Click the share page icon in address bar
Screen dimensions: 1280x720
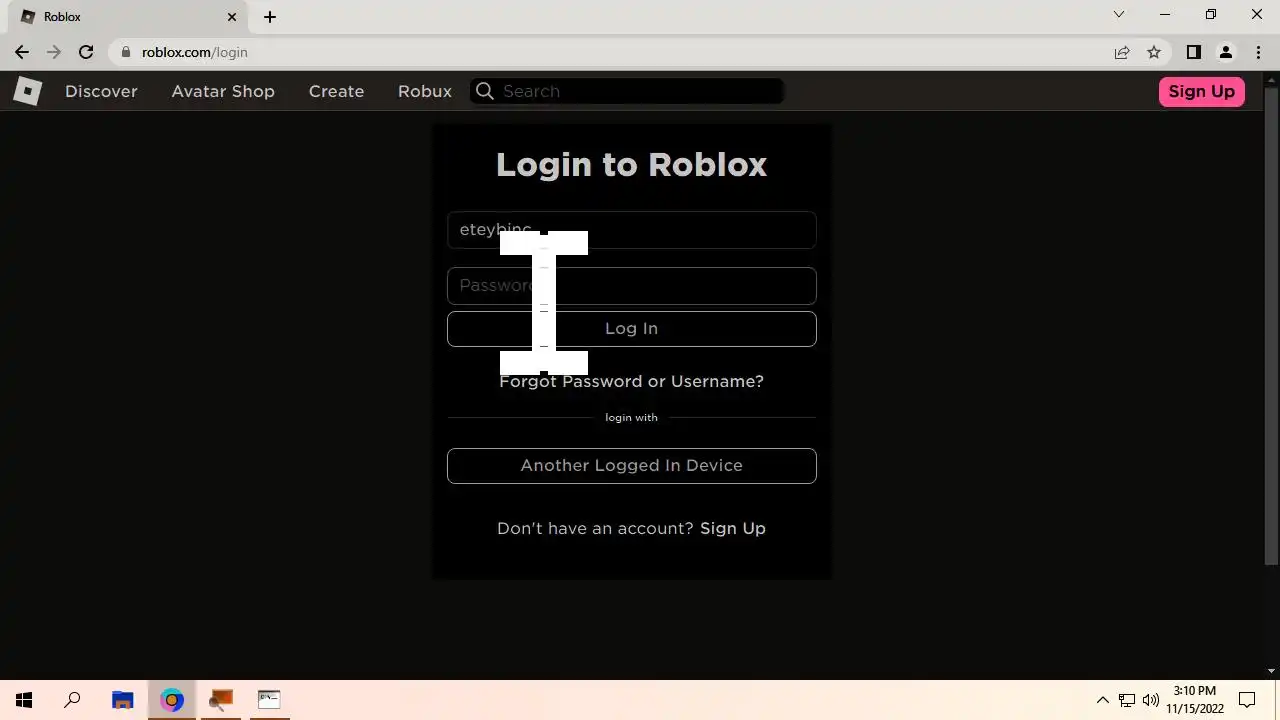1122,52
